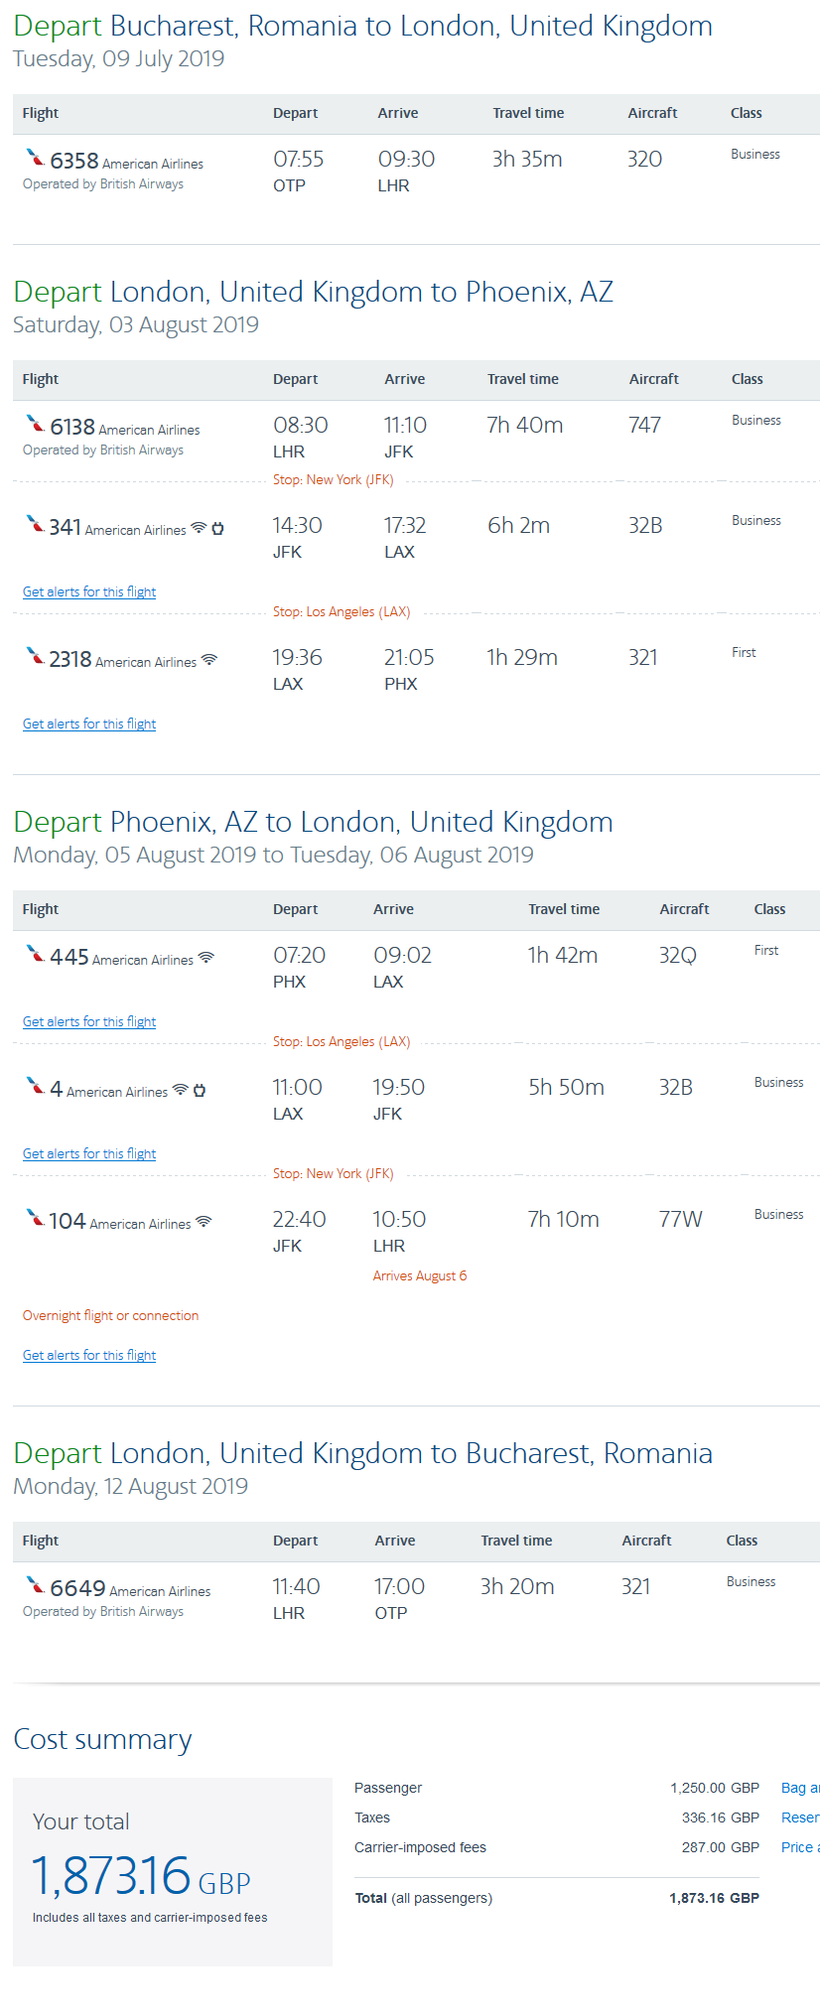Click the American Airlines logo for flight 6649
This screenshot has height=1995, width=820.
[35, 1585]
